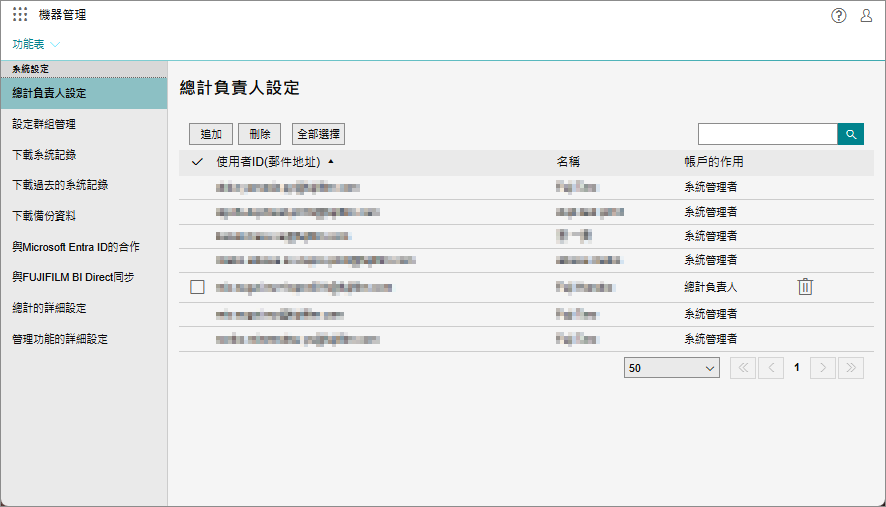Click the 追加 button
The image size is (886, 507).
point(211,134)
